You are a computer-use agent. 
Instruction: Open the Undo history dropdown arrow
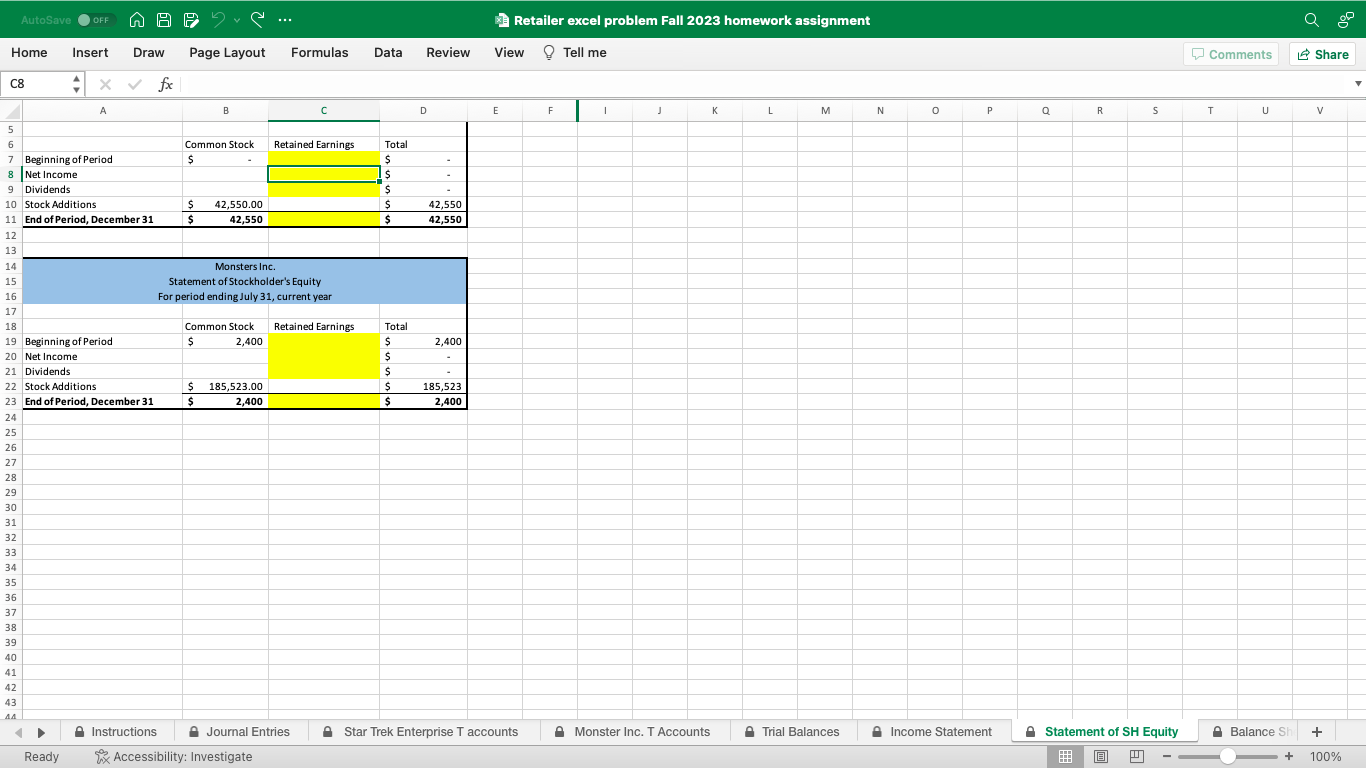point(236,20)
